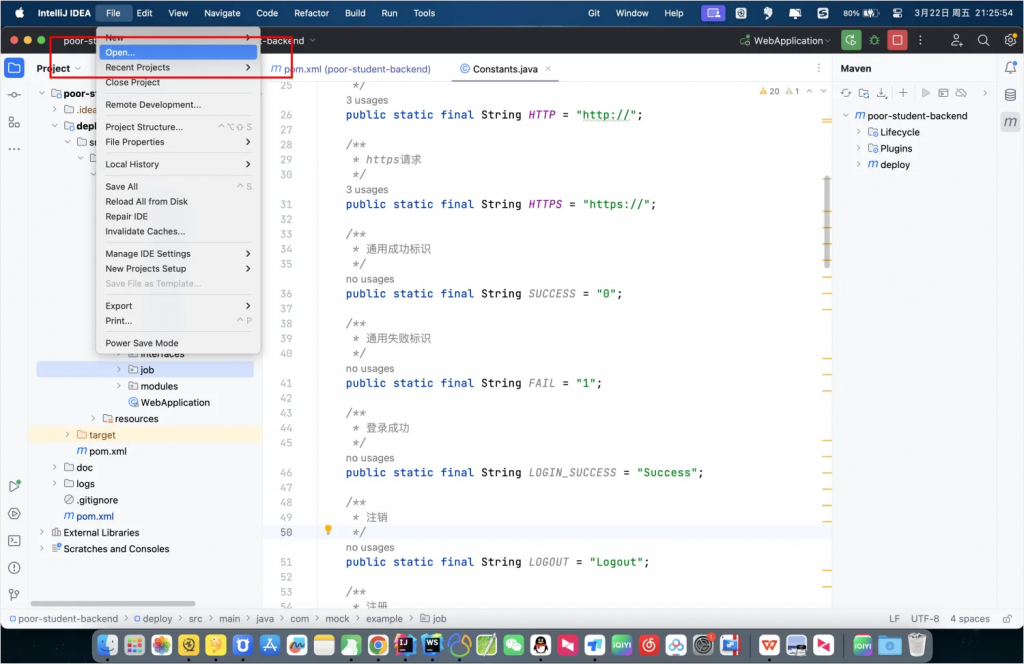This screenshot has height=664, width=1024.
Task: Toggle Maven offline mode icon
Action: (x=960, y=93)
